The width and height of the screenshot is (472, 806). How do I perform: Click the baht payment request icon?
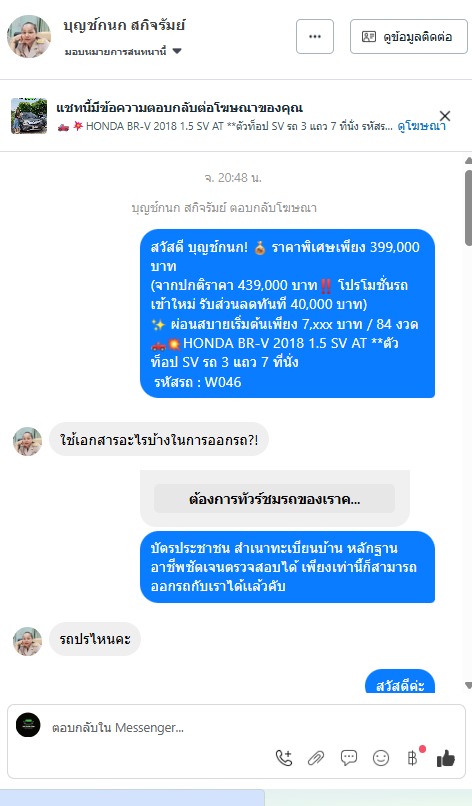pyautogui.click(x=413, y=758)
